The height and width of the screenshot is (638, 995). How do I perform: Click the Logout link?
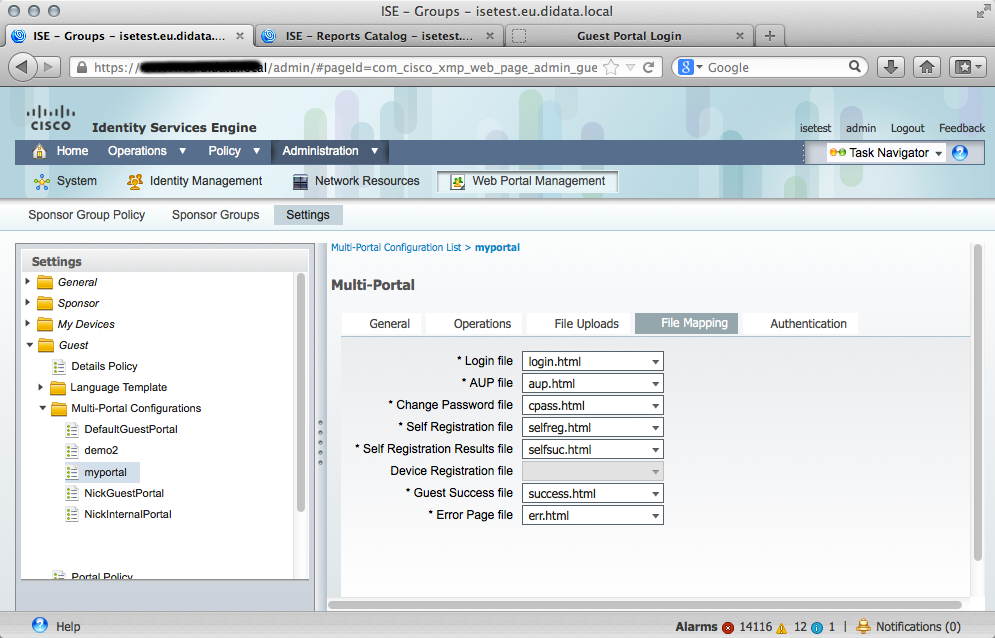point(907,128)
